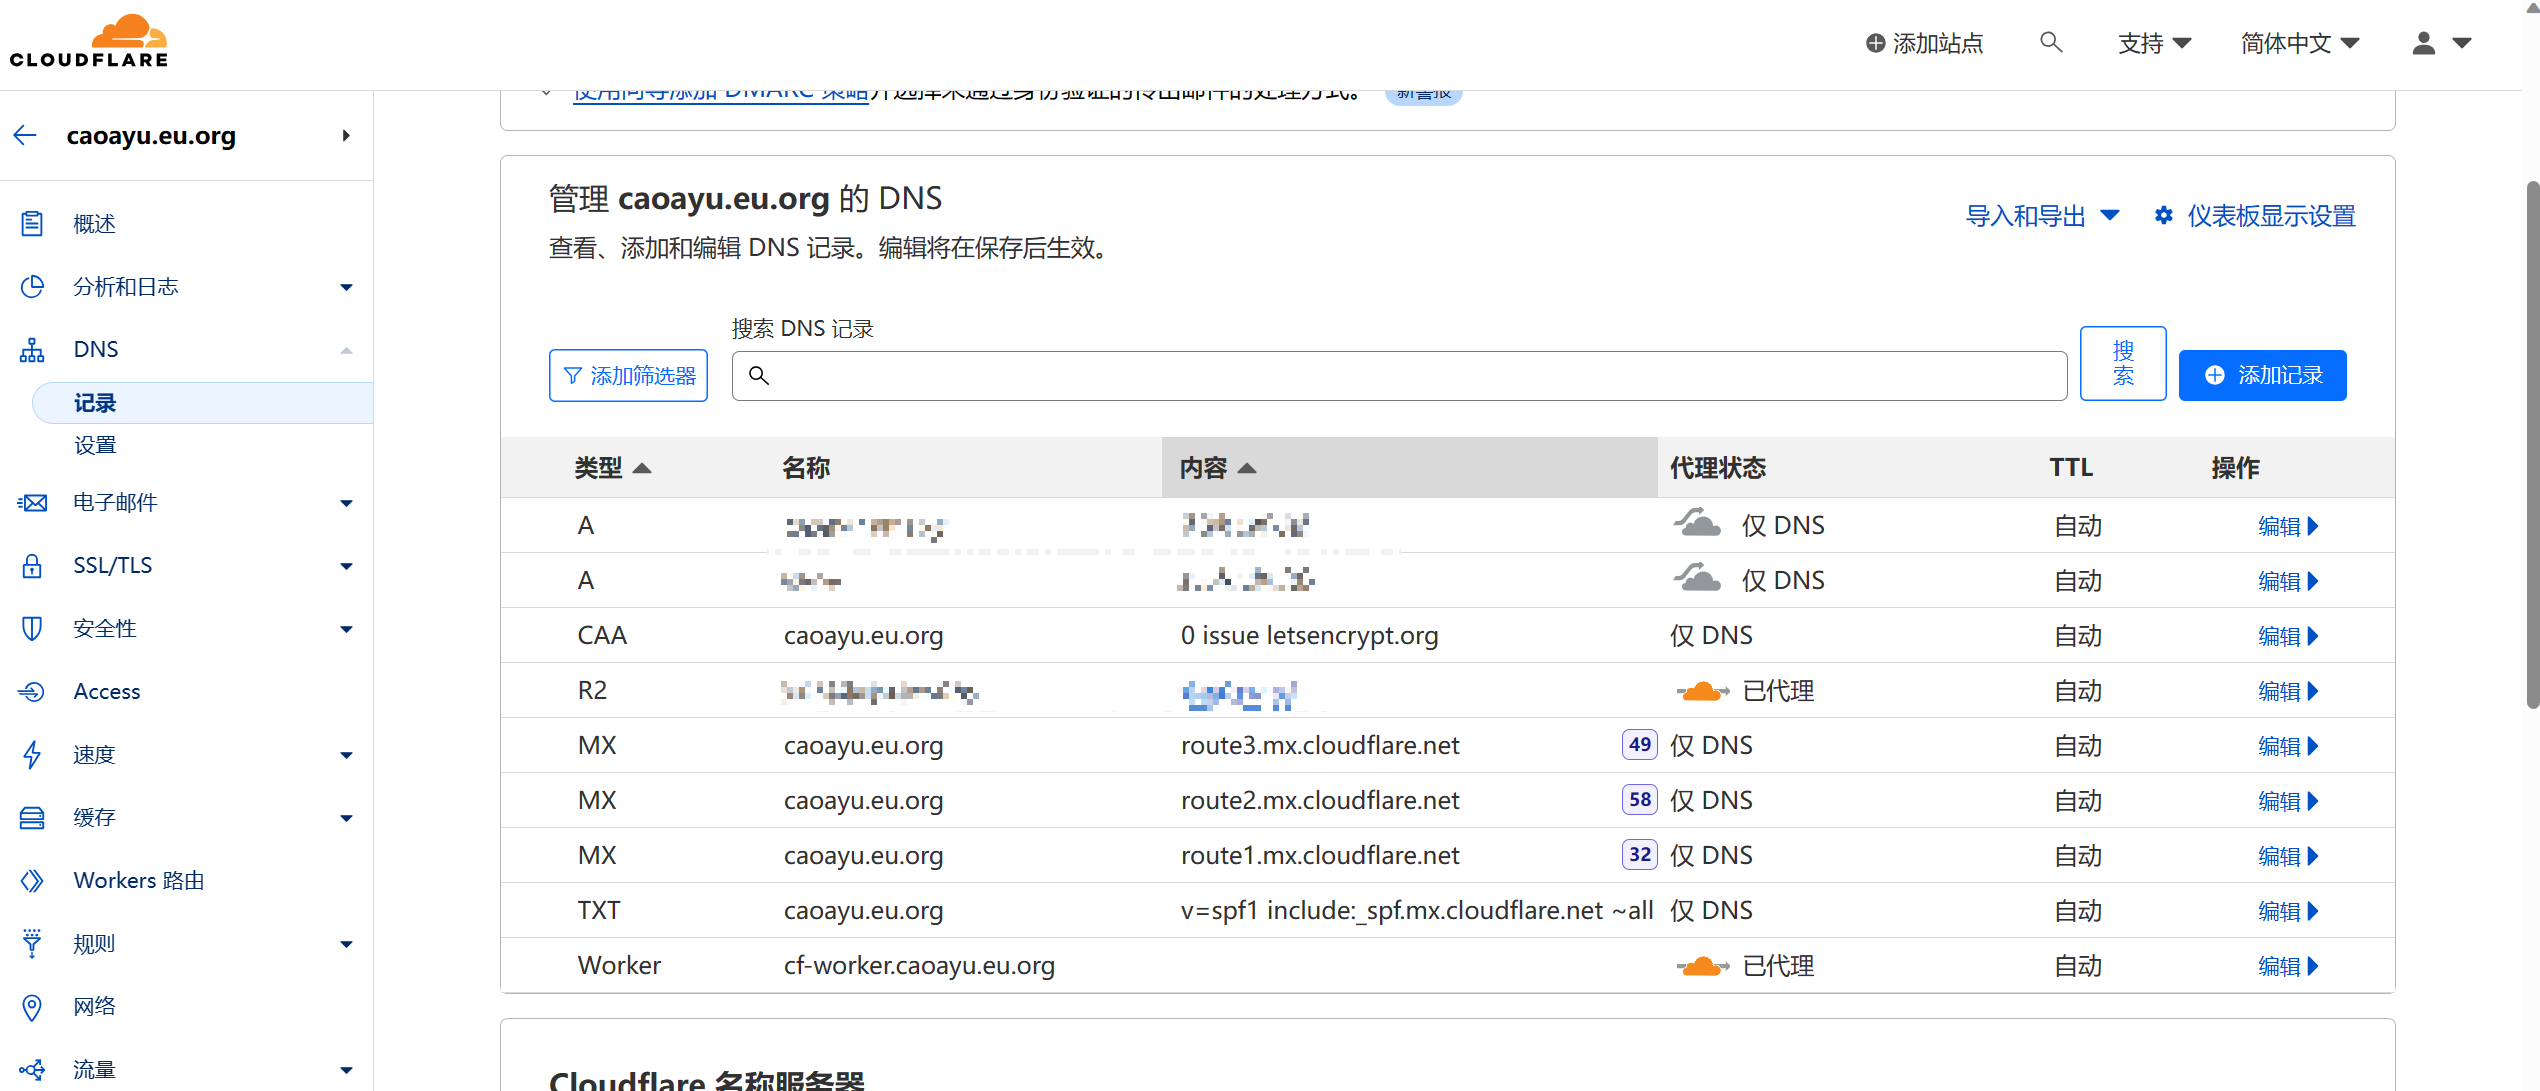The image size is (2540, 1091).
Task: Collapse the DNS sidebar section
Action: [x=346, y=350]
